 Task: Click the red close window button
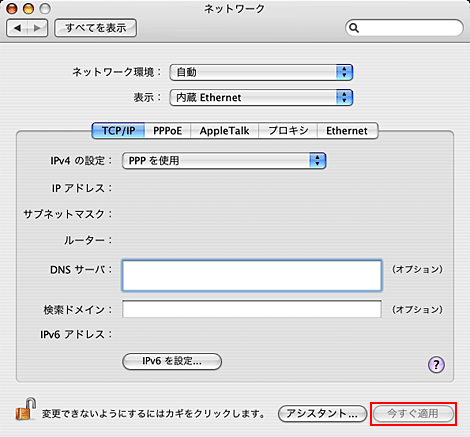12,9
